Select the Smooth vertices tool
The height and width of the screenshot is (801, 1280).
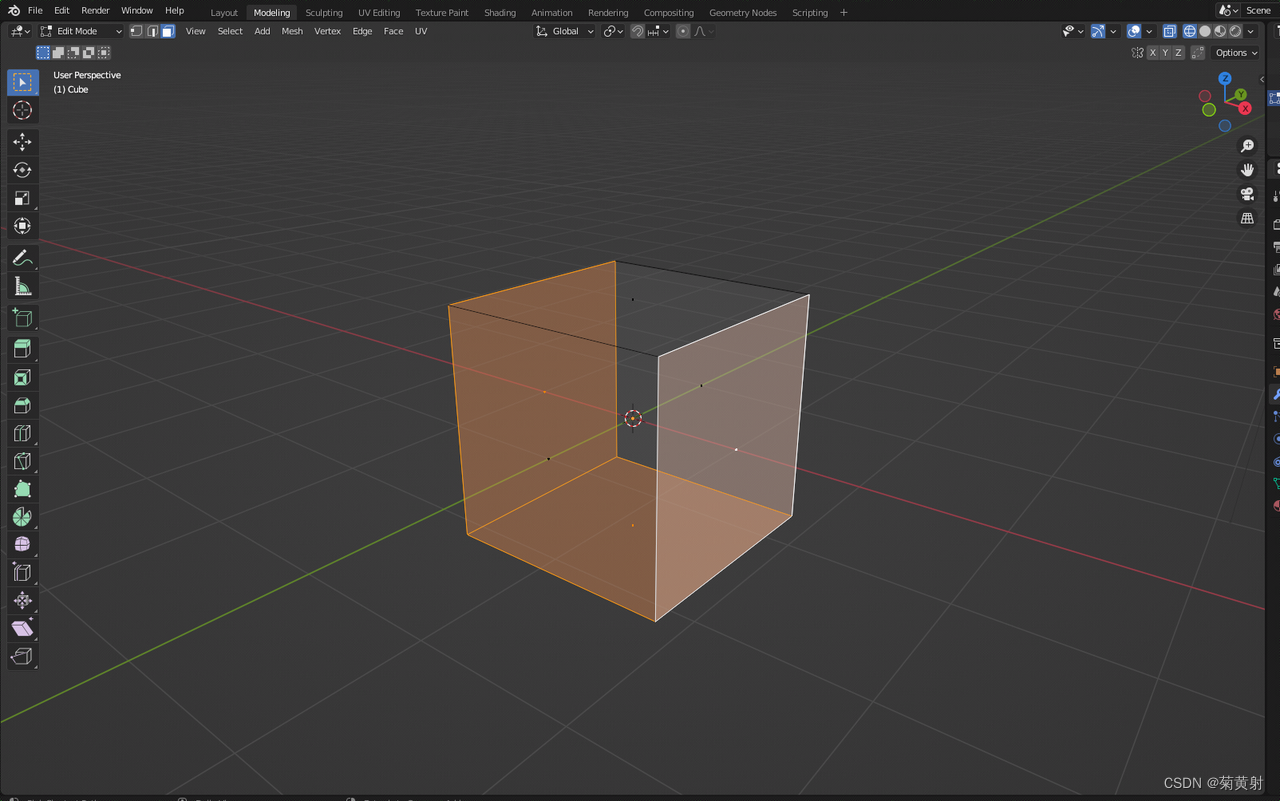(x=22, y=544)
